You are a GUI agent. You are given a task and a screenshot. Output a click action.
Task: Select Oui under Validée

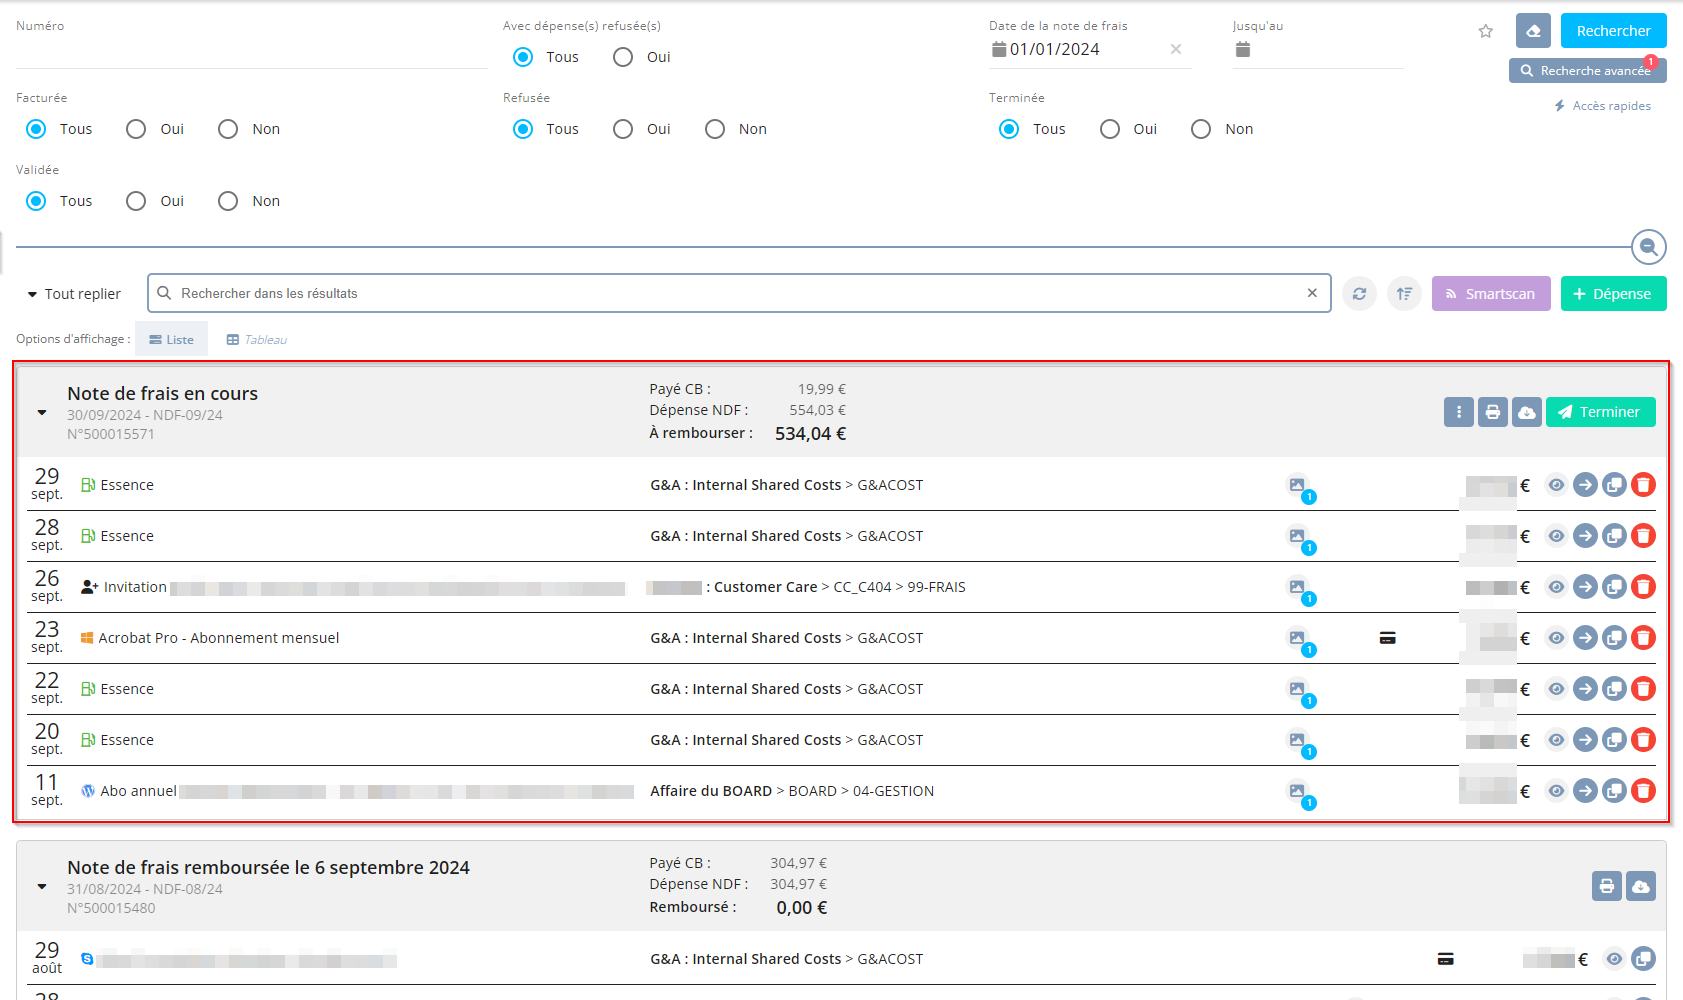[136, 201]
